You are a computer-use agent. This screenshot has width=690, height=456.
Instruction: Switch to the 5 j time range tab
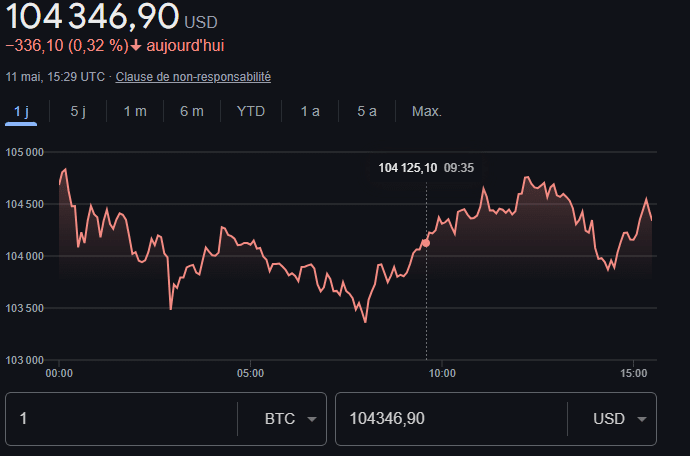[x=78, y=111]
